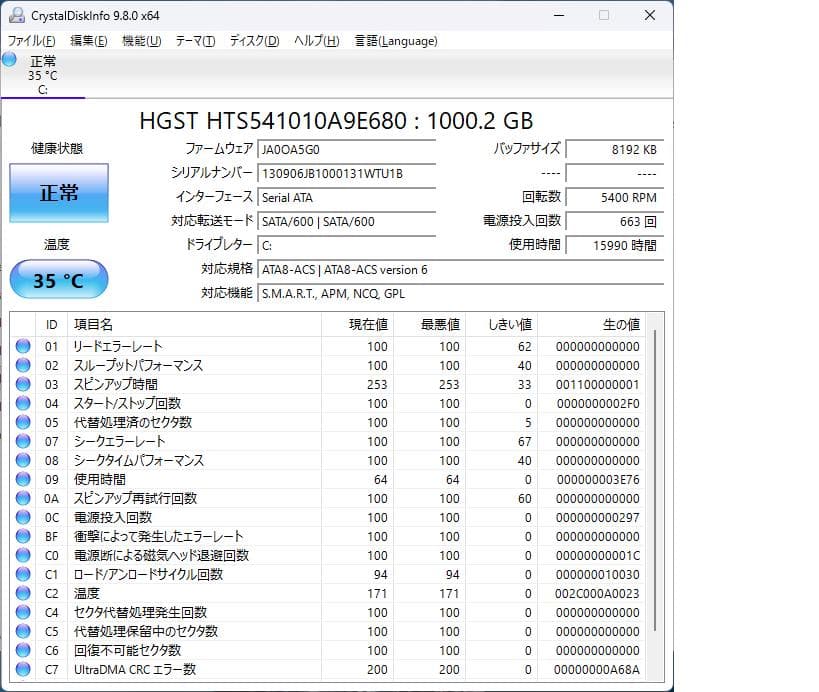Click the status orb of row 07 シークエラーレート
This screenshot has width=819, height=692.
(23, 441)
